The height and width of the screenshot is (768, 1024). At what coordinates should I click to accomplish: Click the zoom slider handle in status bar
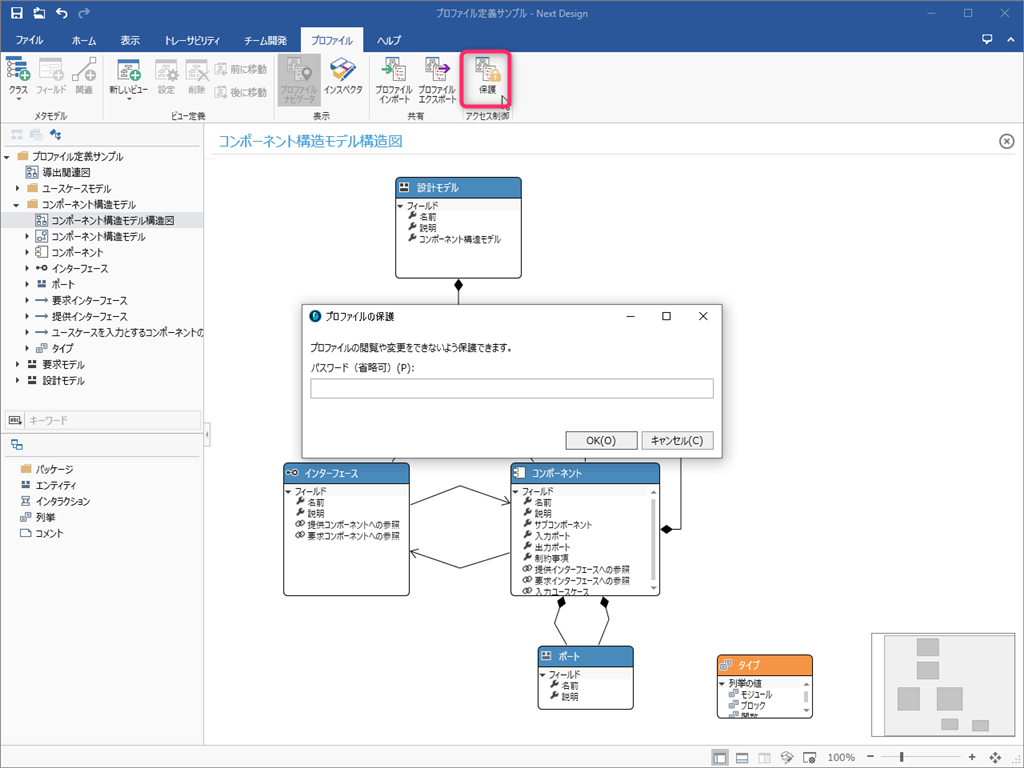[902, 757]
